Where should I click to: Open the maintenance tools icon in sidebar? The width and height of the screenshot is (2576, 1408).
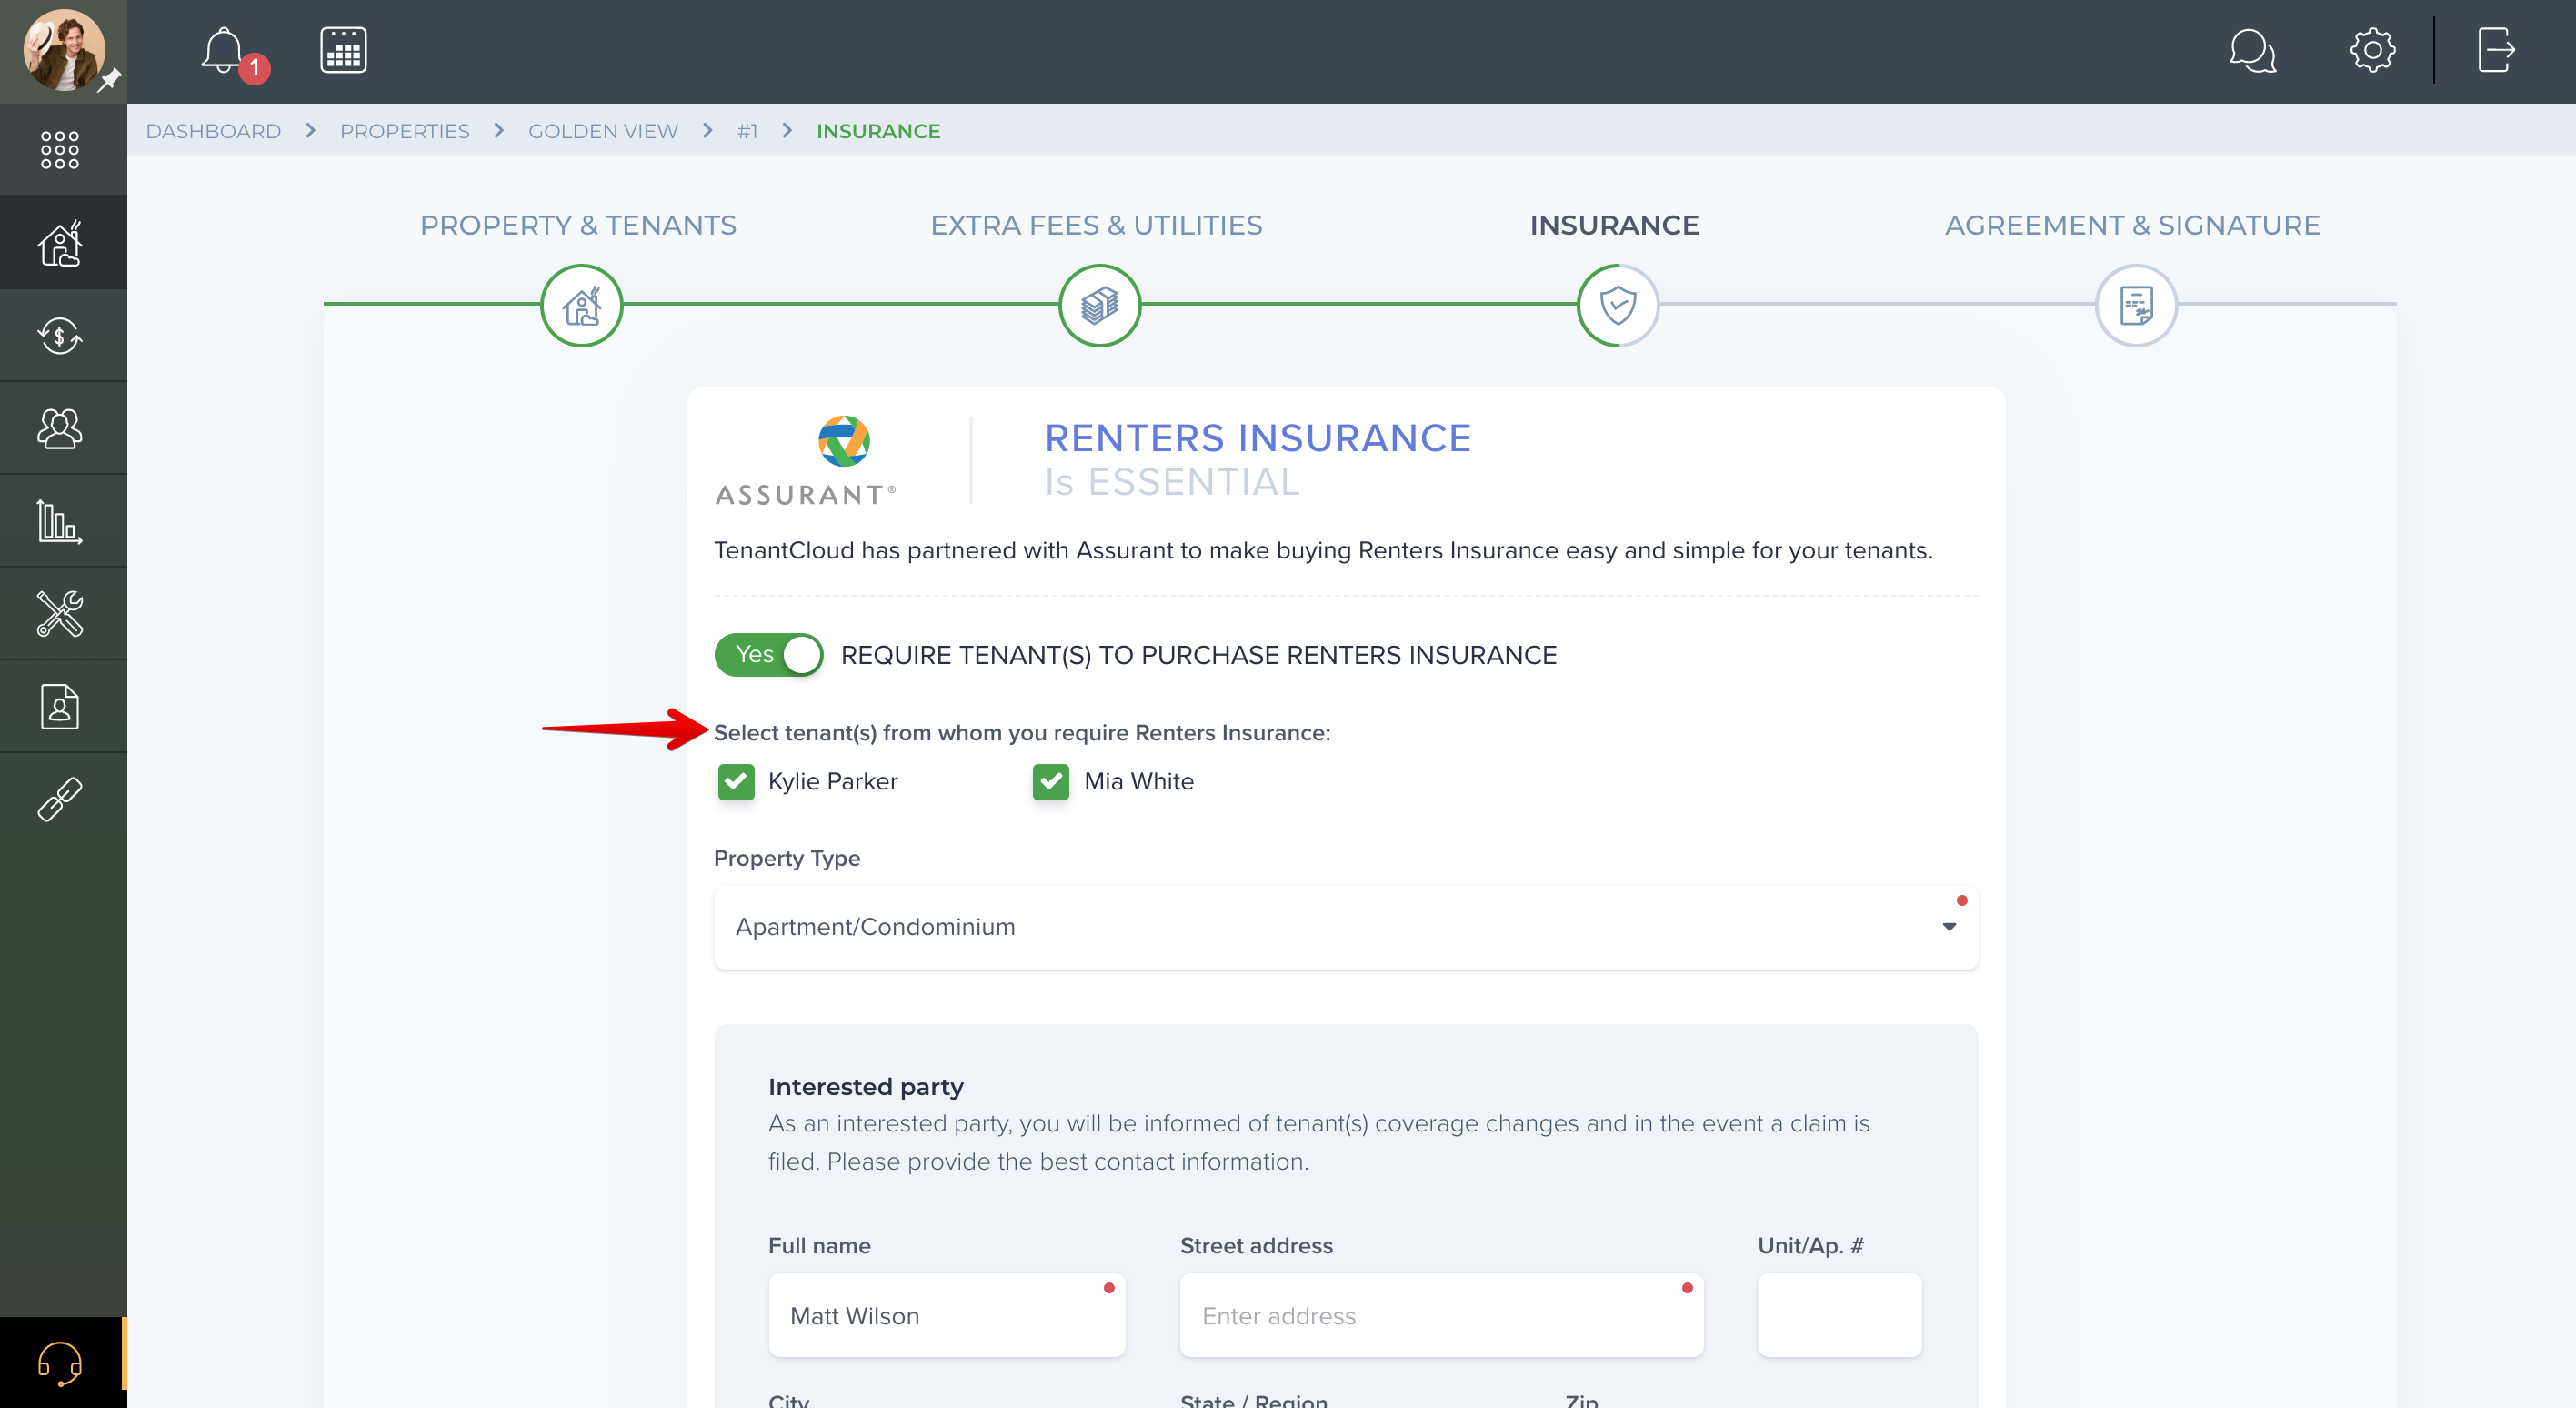coord(60,614)
